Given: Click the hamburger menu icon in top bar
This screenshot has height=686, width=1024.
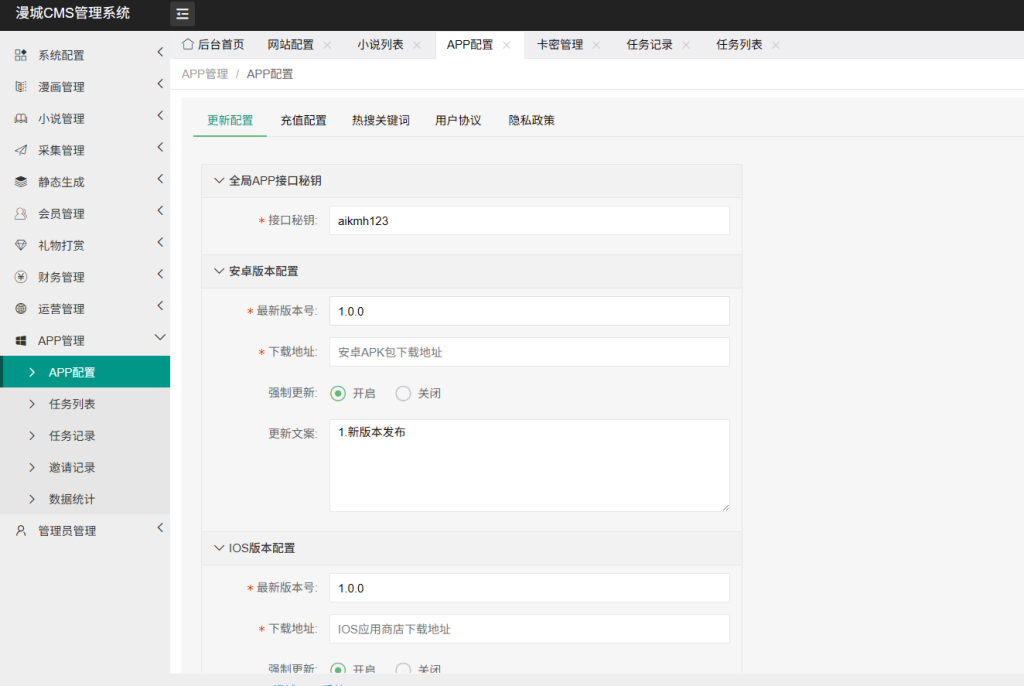Looking at the screenshot, I should click(x=181, y=14).
